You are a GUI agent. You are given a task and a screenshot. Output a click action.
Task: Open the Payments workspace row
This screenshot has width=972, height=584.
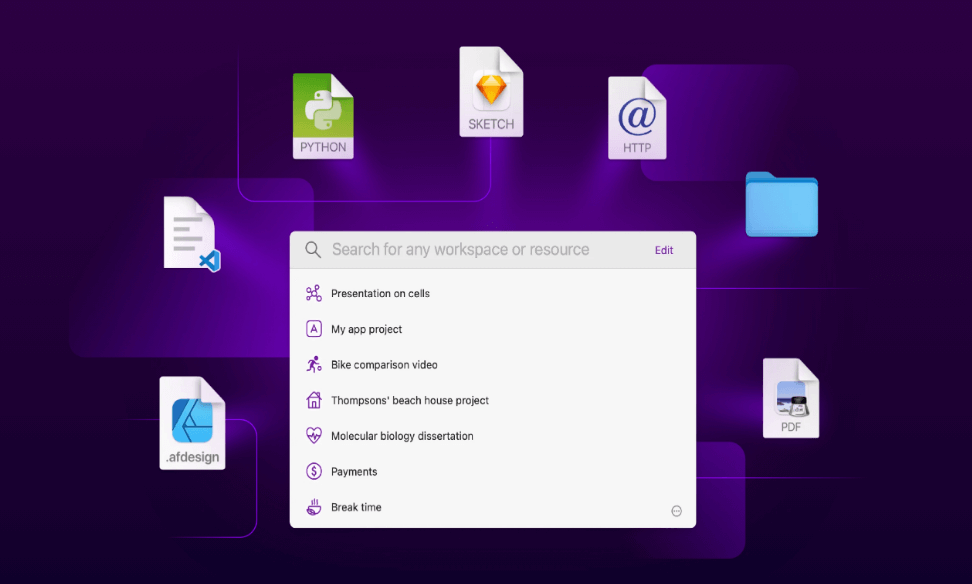pos(493,471)
